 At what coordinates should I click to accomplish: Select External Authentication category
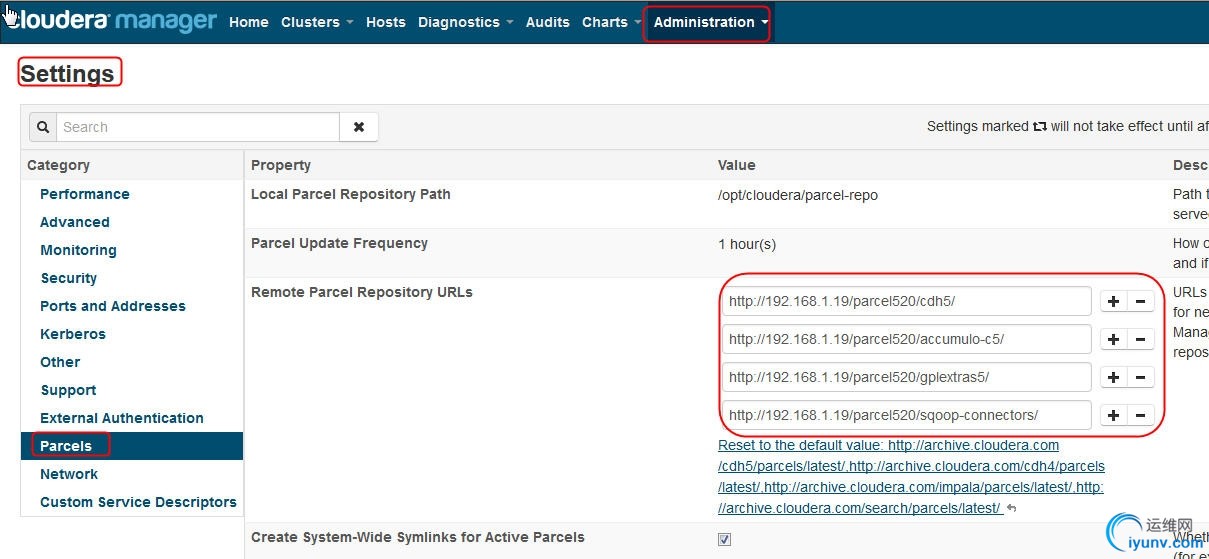coord(122,418)
